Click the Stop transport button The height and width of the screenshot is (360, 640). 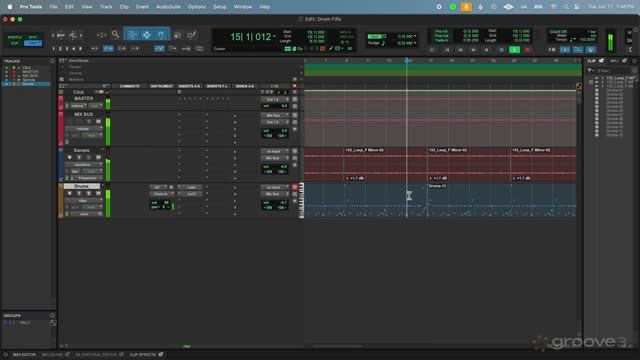[501, 50]
